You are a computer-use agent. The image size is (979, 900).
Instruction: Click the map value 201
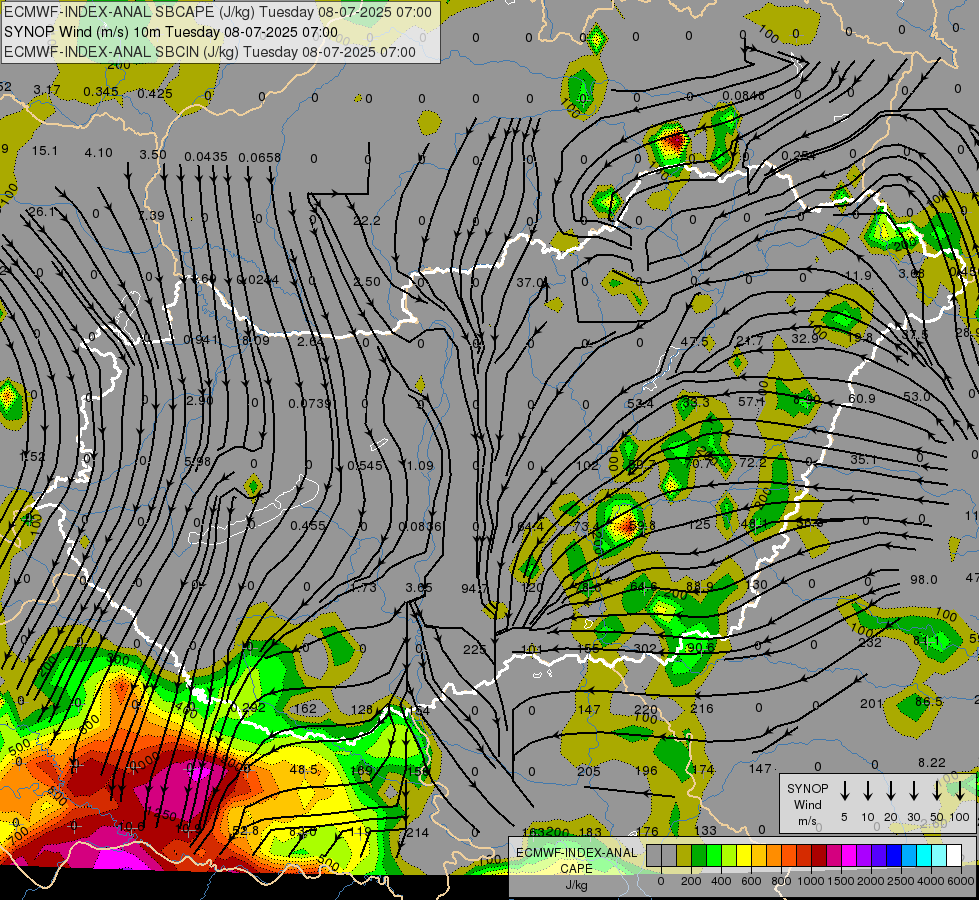point(871,704)
